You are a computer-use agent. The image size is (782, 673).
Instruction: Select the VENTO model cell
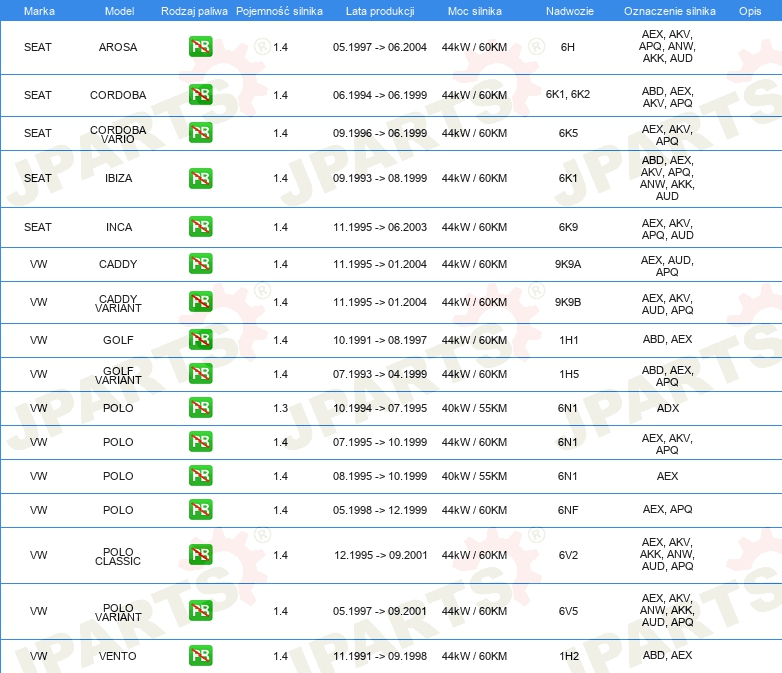coord(118,656)
